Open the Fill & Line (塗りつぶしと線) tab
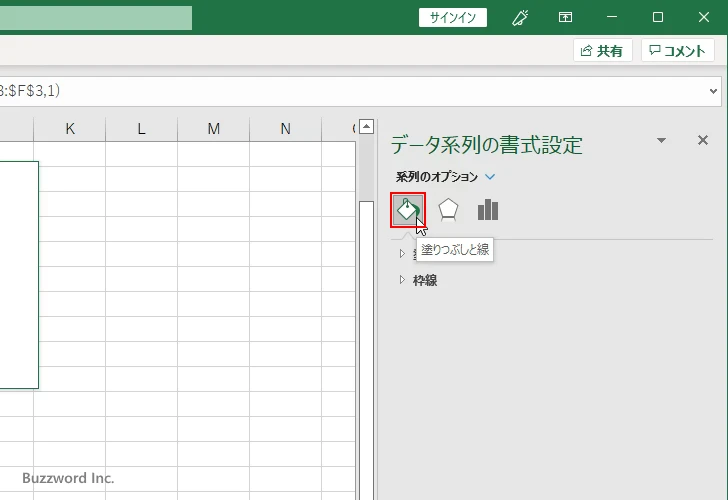Image resolution: width=728 pixels, height=500 pixels. click(408, 210)
